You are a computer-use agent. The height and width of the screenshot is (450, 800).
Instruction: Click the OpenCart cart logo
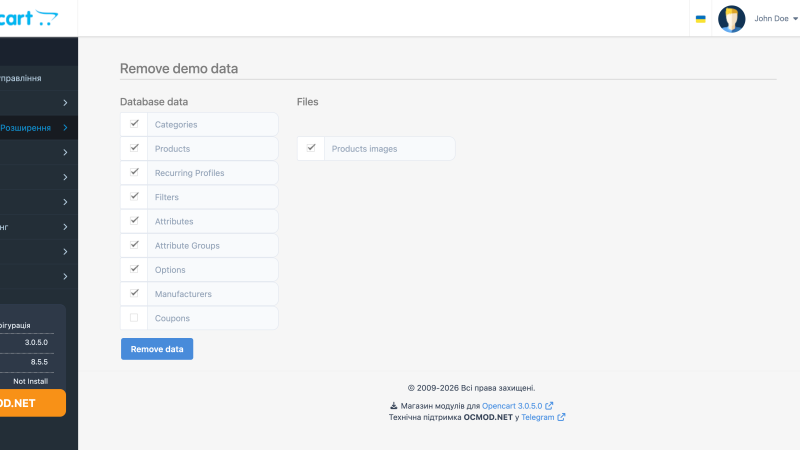point(29,18)
